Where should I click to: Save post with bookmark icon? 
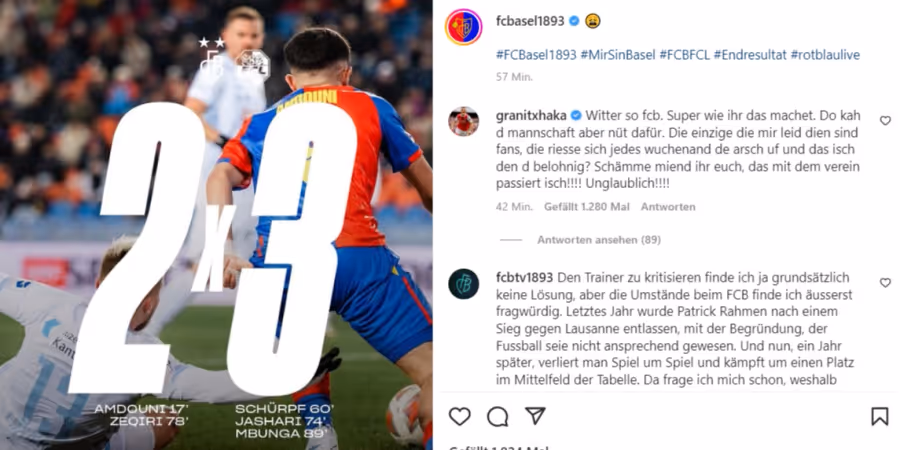[879, 416]
